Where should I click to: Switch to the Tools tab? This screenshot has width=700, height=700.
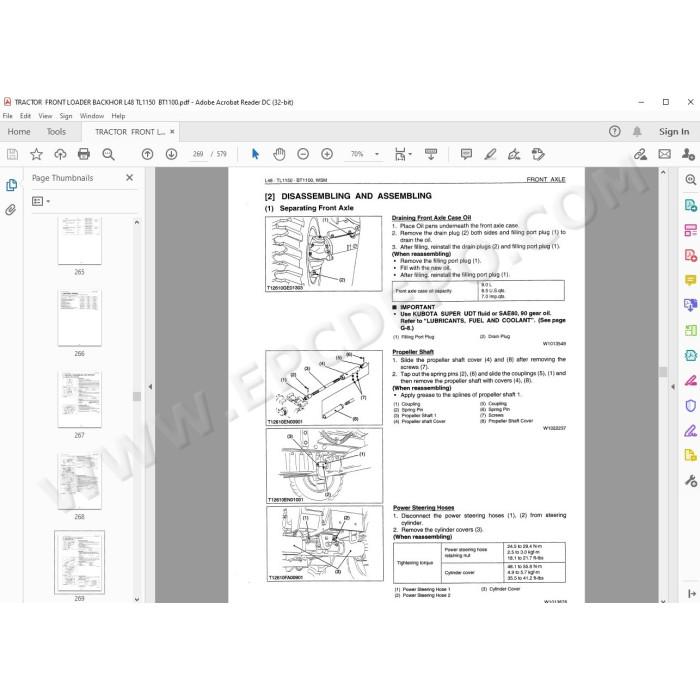tap(56, 132)
